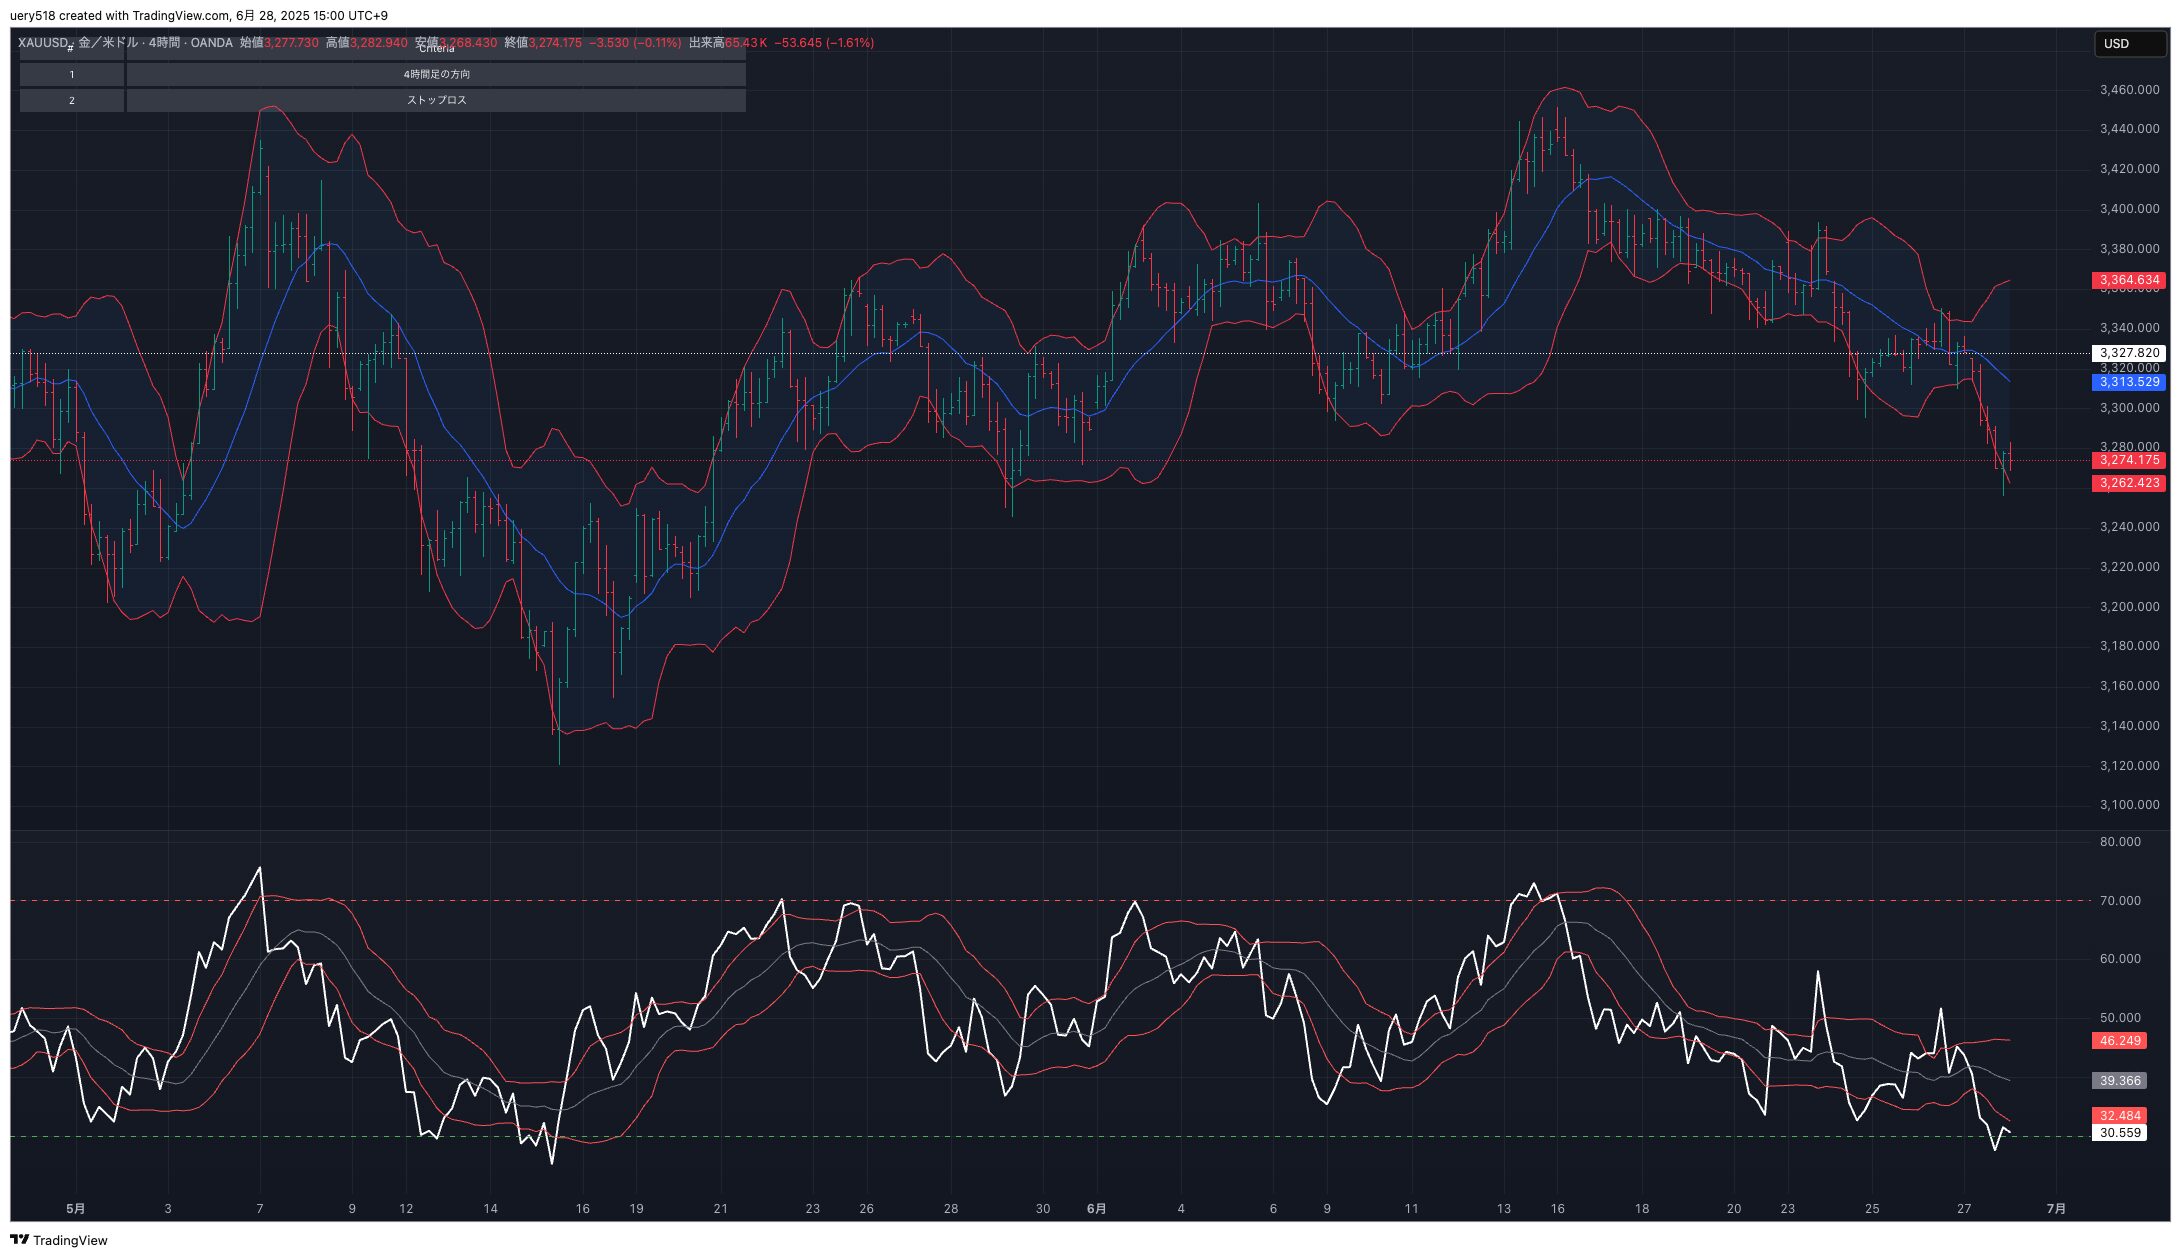Click the 3,262.423 lower band label
This screenshot has width=2181, height=1257.
[x=2128, y=483]
